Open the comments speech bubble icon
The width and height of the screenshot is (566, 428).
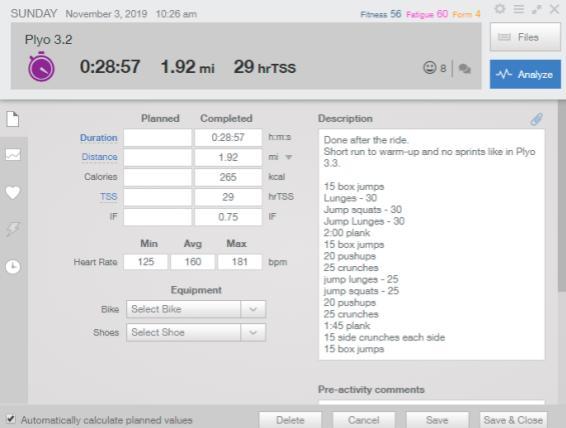[465, 68]
